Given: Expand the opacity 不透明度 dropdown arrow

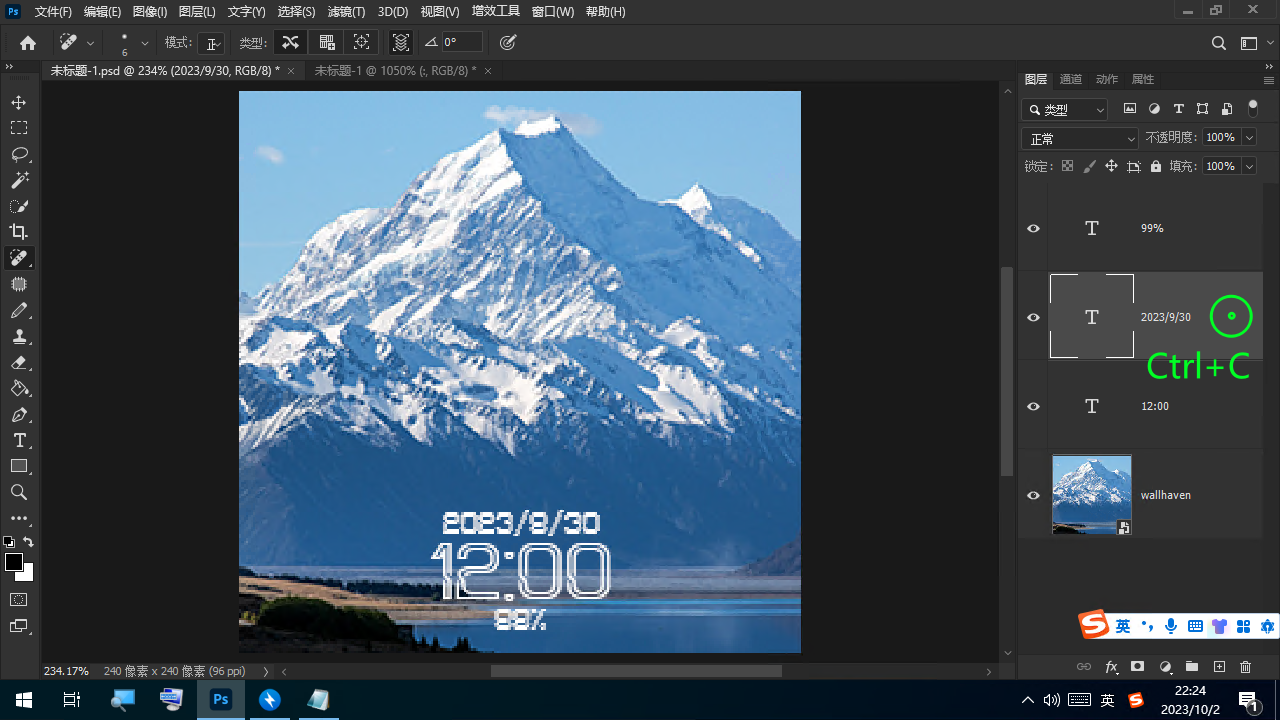Looking at the screenshot, I should pos(1249,138).
